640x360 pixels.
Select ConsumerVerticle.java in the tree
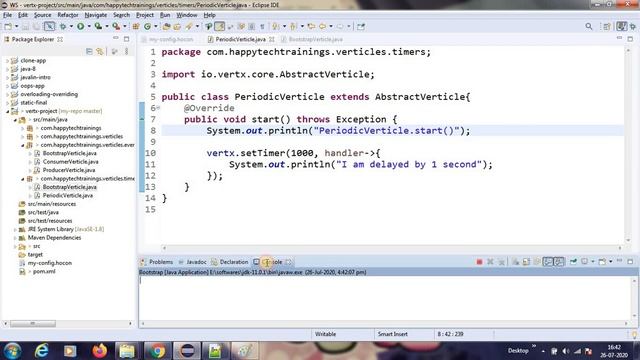70,162
